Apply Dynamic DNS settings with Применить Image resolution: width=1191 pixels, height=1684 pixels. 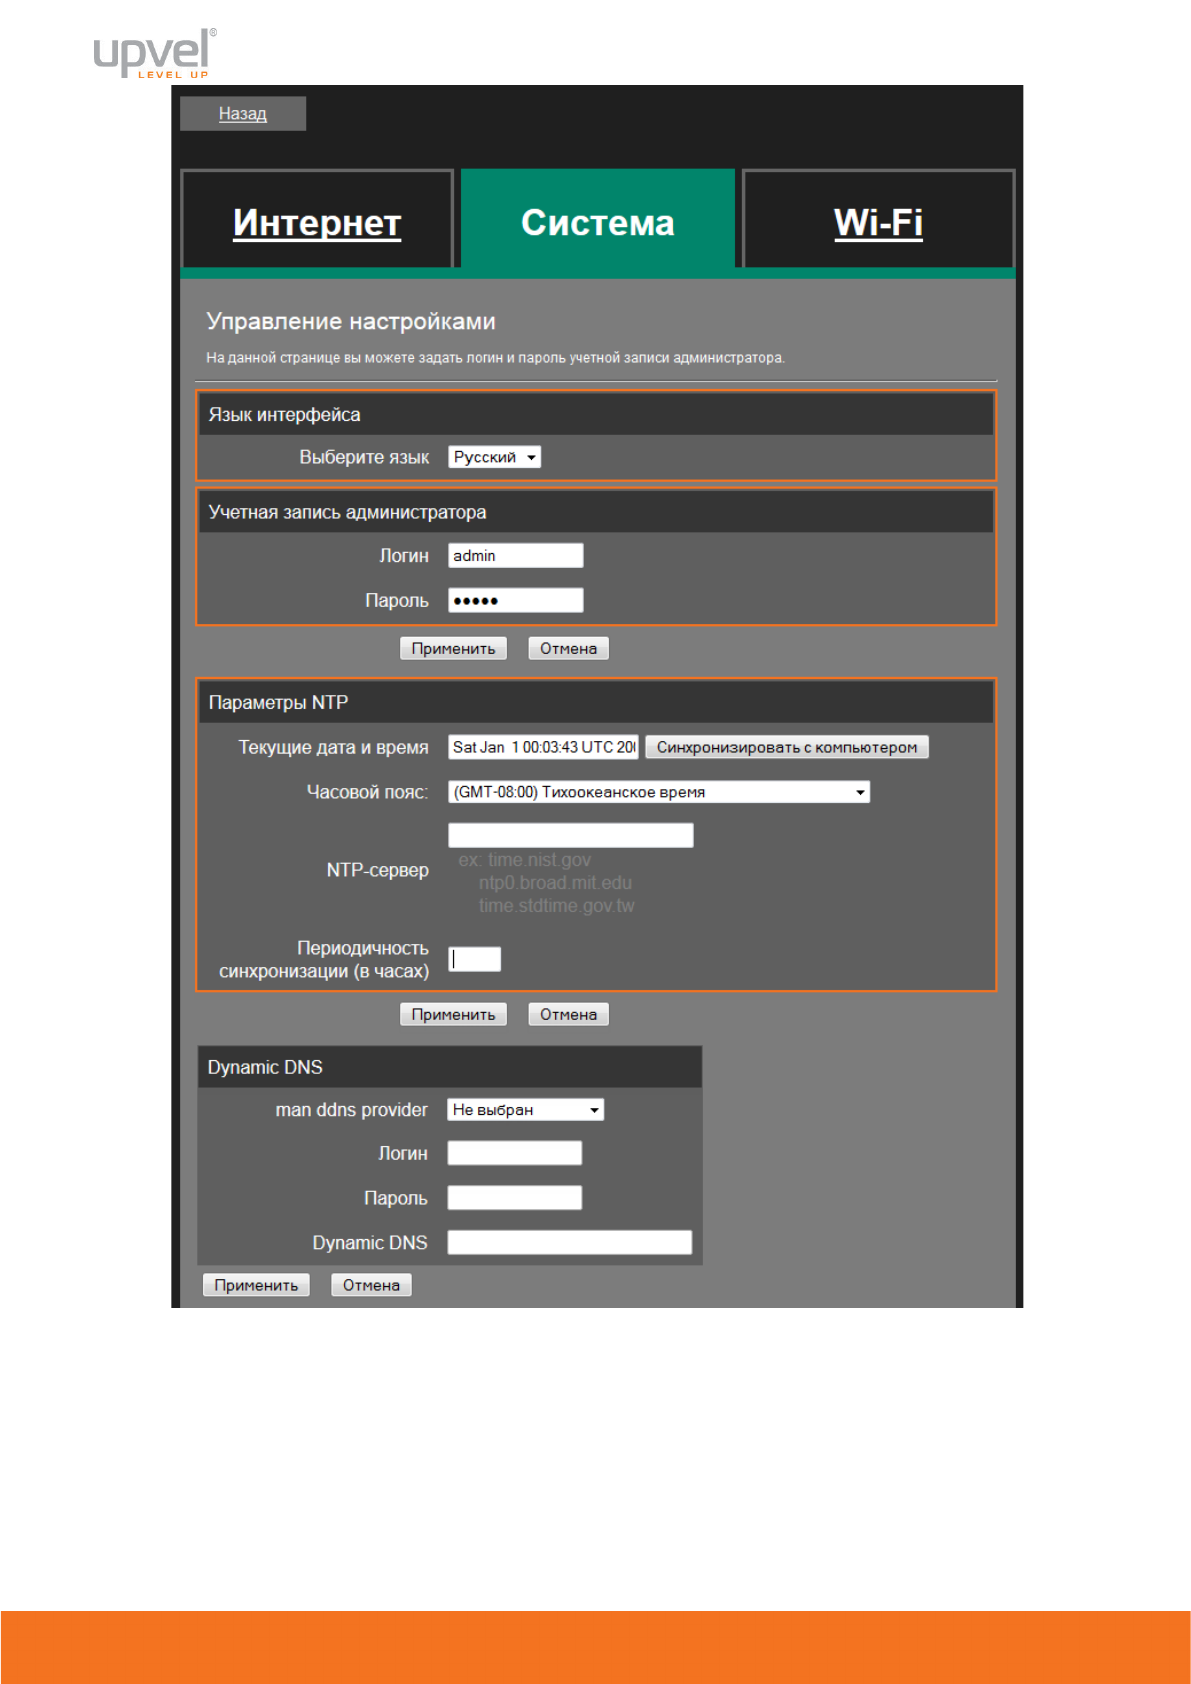[256, 1286]
